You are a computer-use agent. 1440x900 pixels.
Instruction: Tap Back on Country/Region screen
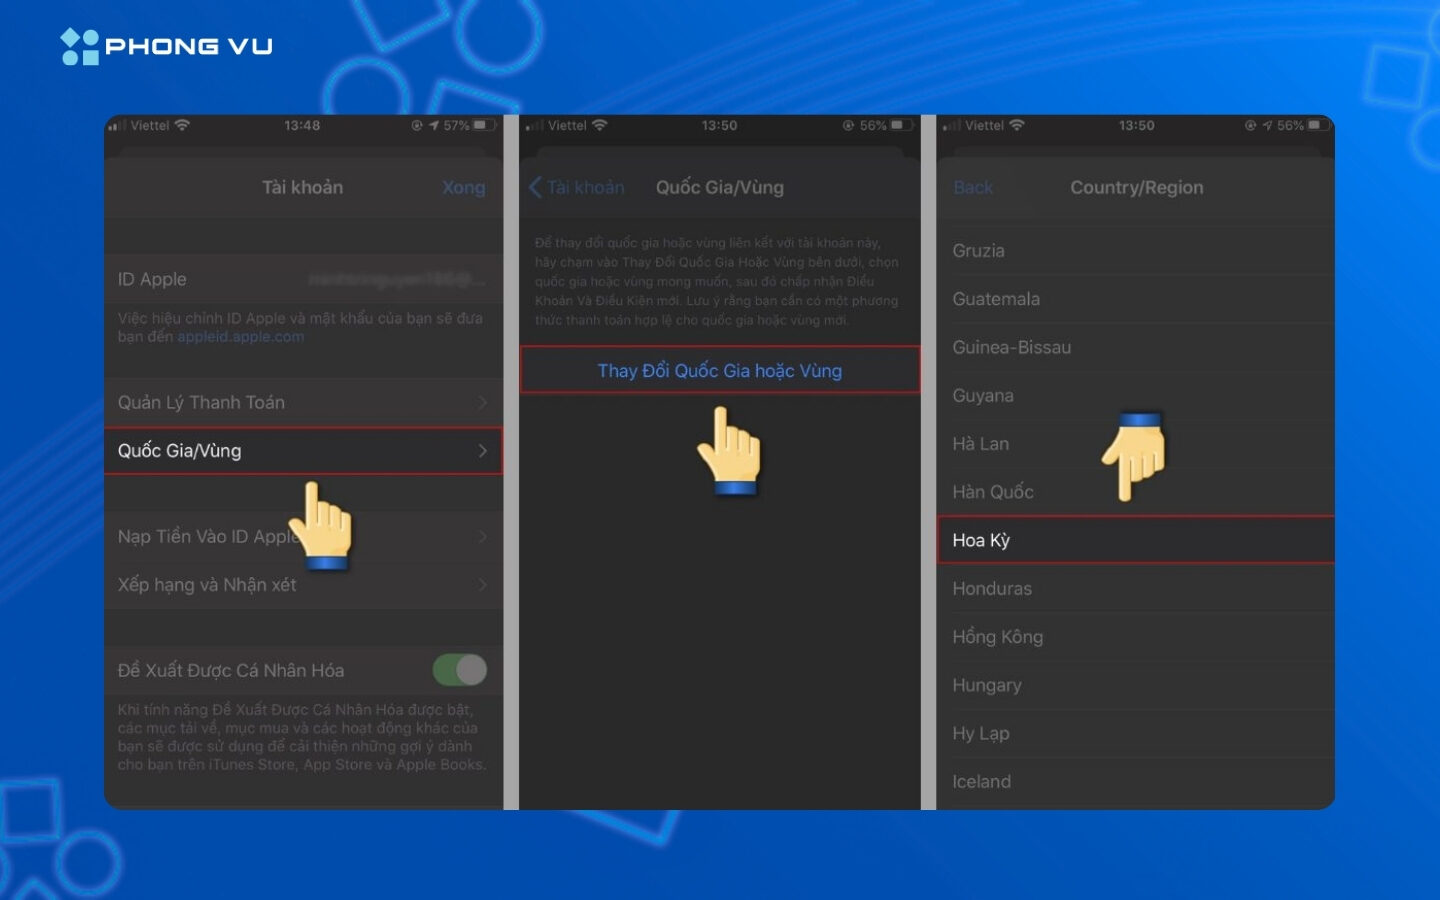973,187
